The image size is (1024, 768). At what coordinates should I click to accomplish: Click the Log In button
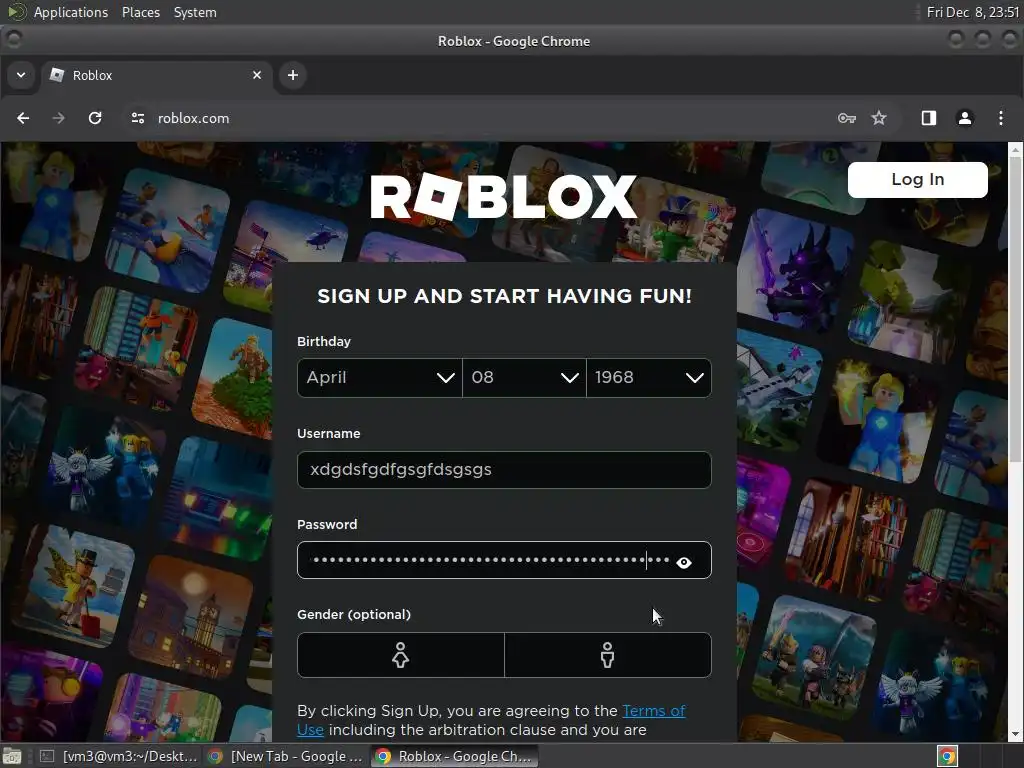click(x=918, y=180)
